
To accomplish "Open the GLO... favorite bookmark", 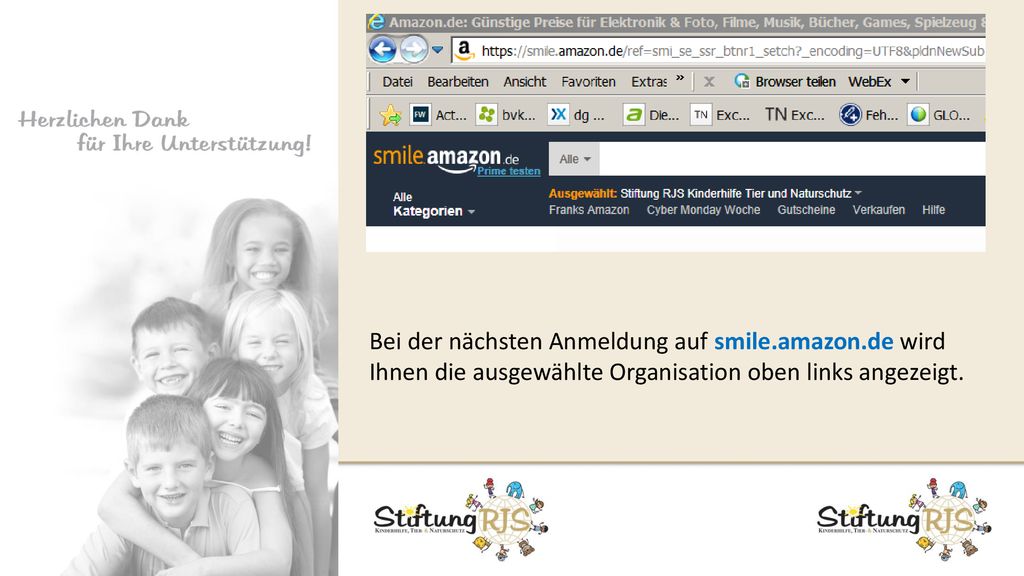I will coord(939,115).
